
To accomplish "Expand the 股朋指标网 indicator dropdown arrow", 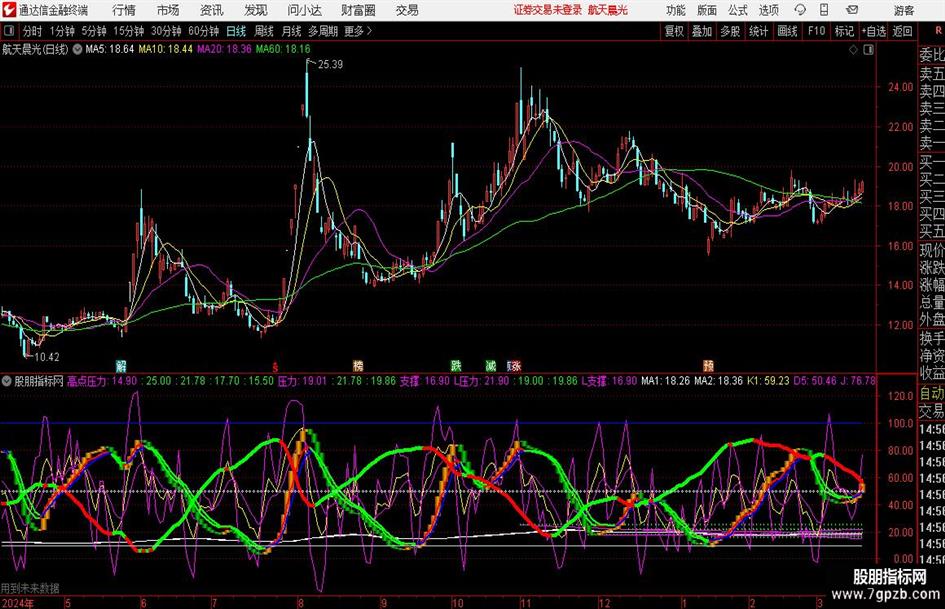I will click(x=7, y=381).
